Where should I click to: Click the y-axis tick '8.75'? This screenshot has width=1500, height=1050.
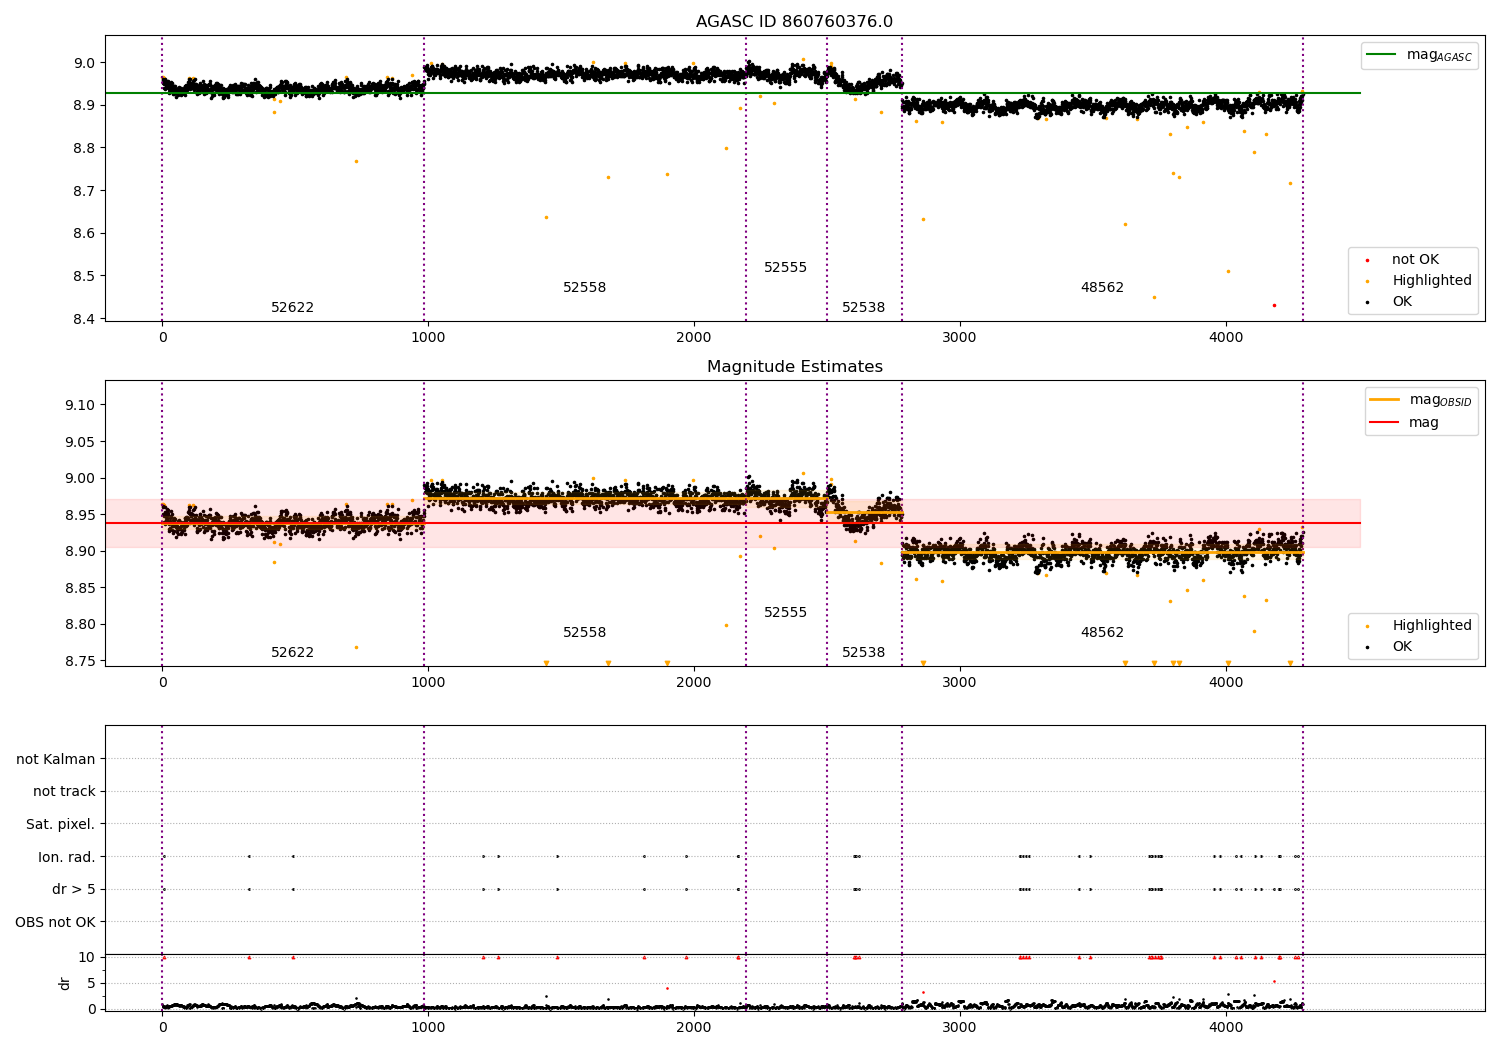click(x=80, y=661)
